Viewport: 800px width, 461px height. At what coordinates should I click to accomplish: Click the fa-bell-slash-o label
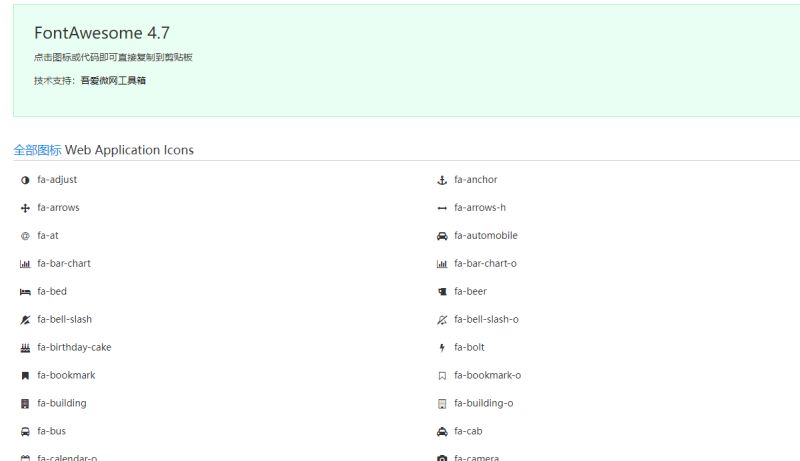486,320
